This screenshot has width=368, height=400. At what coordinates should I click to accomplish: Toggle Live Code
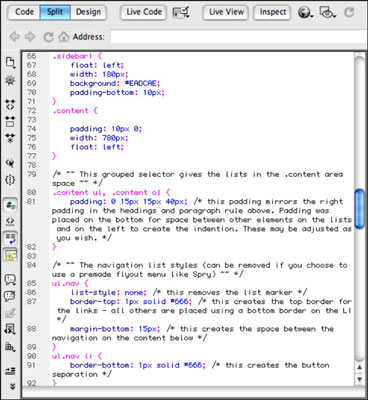(144, 12)
